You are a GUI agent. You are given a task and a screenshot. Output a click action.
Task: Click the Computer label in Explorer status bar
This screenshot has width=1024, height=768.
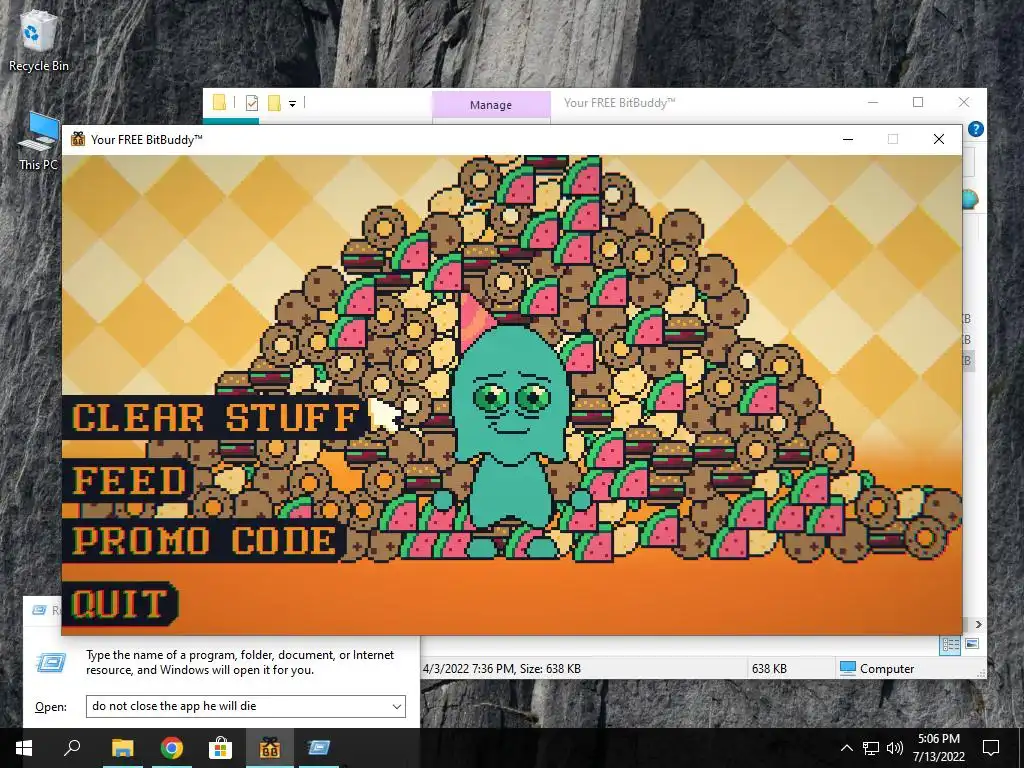(x=886, y=669)
